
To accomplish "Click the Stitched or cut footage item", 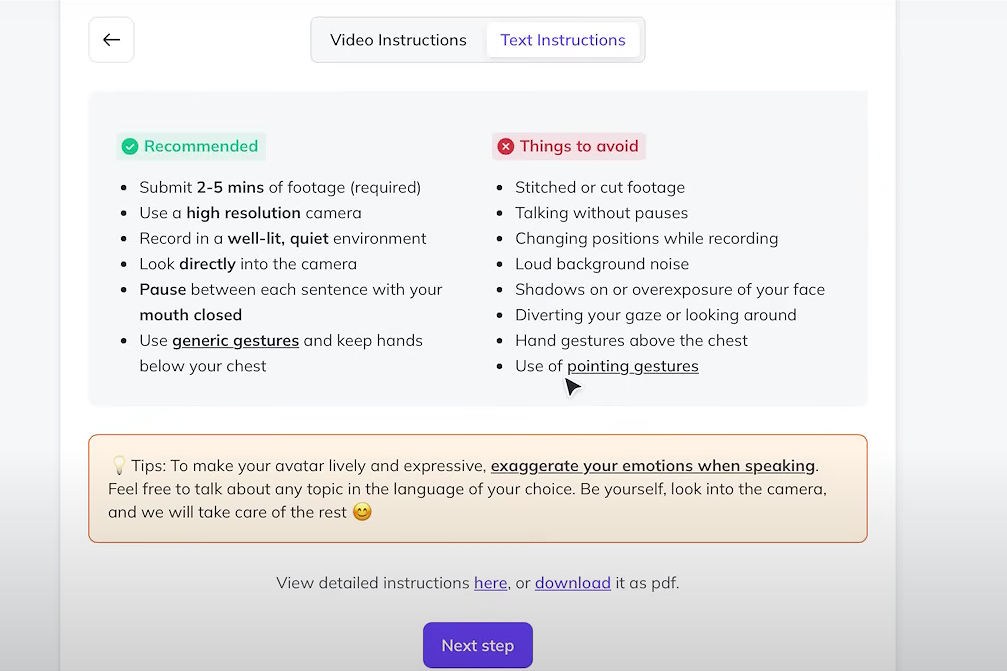I will pos(600,187).
